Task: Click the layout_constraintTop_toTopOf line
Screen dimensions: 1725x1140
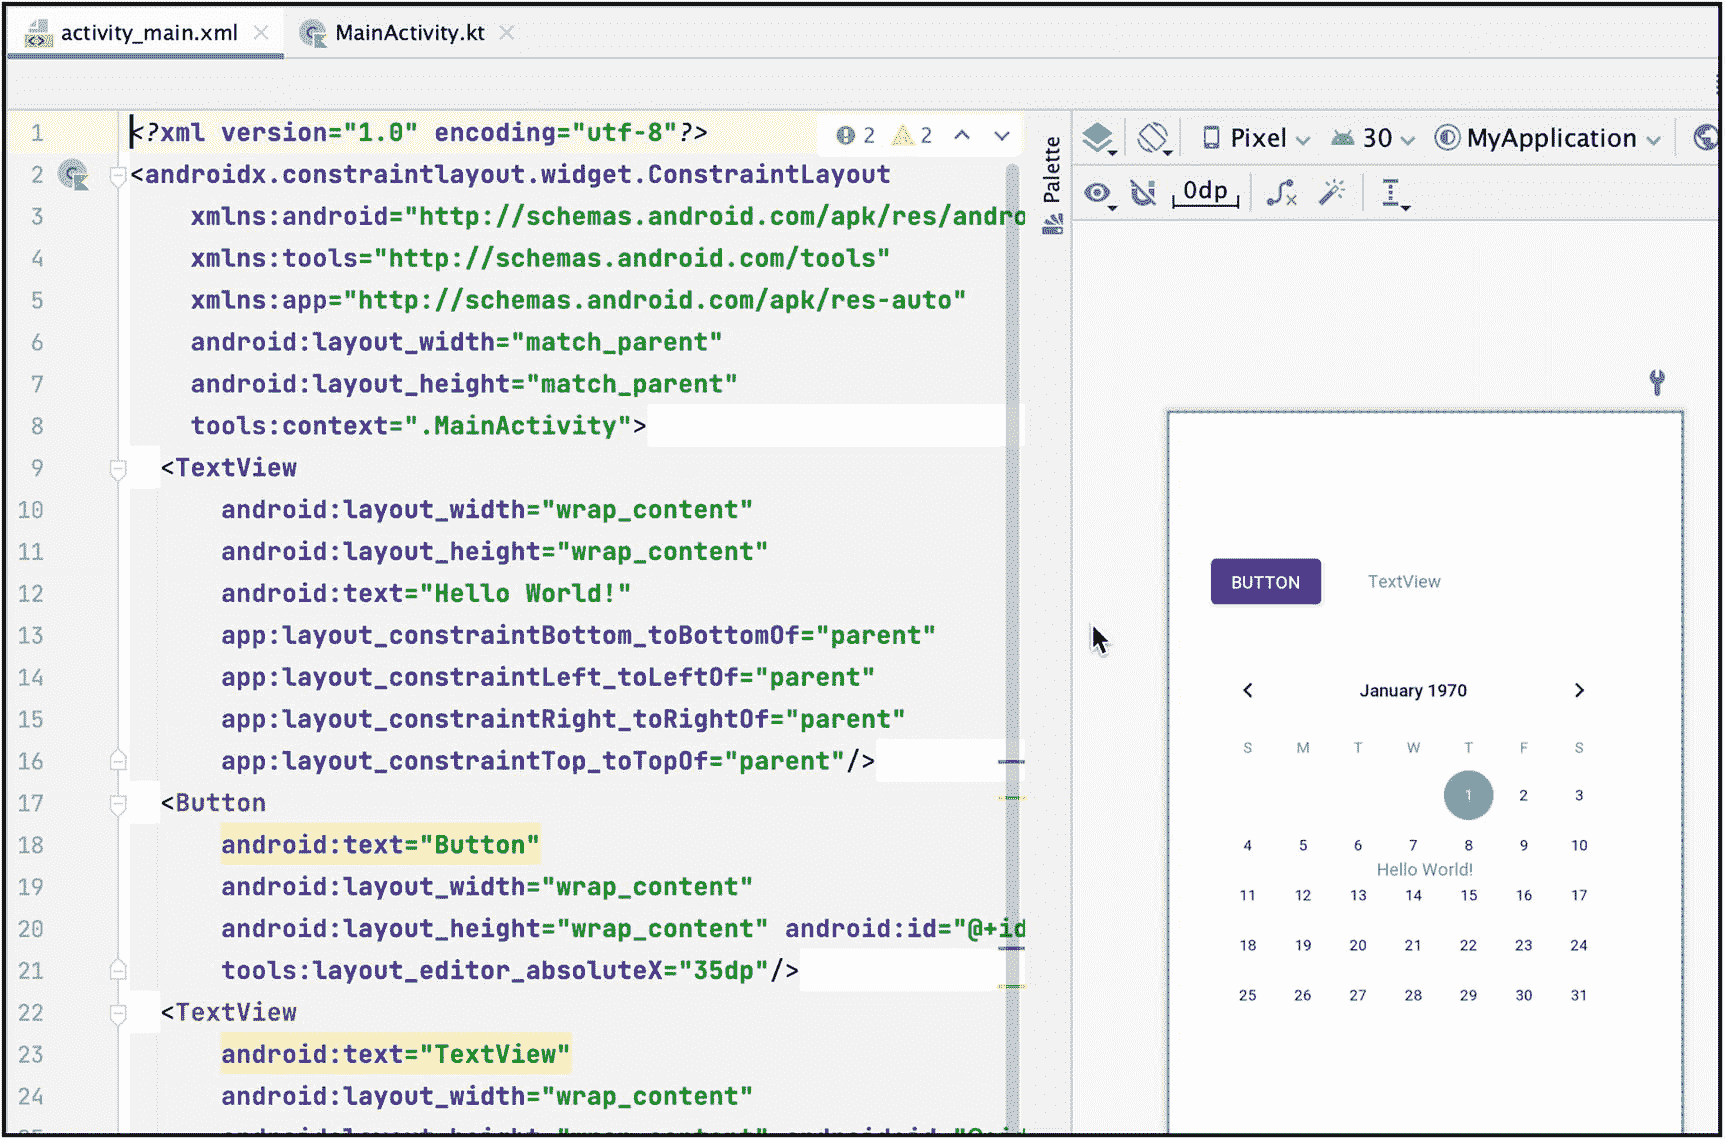Action: coord(548,761)
